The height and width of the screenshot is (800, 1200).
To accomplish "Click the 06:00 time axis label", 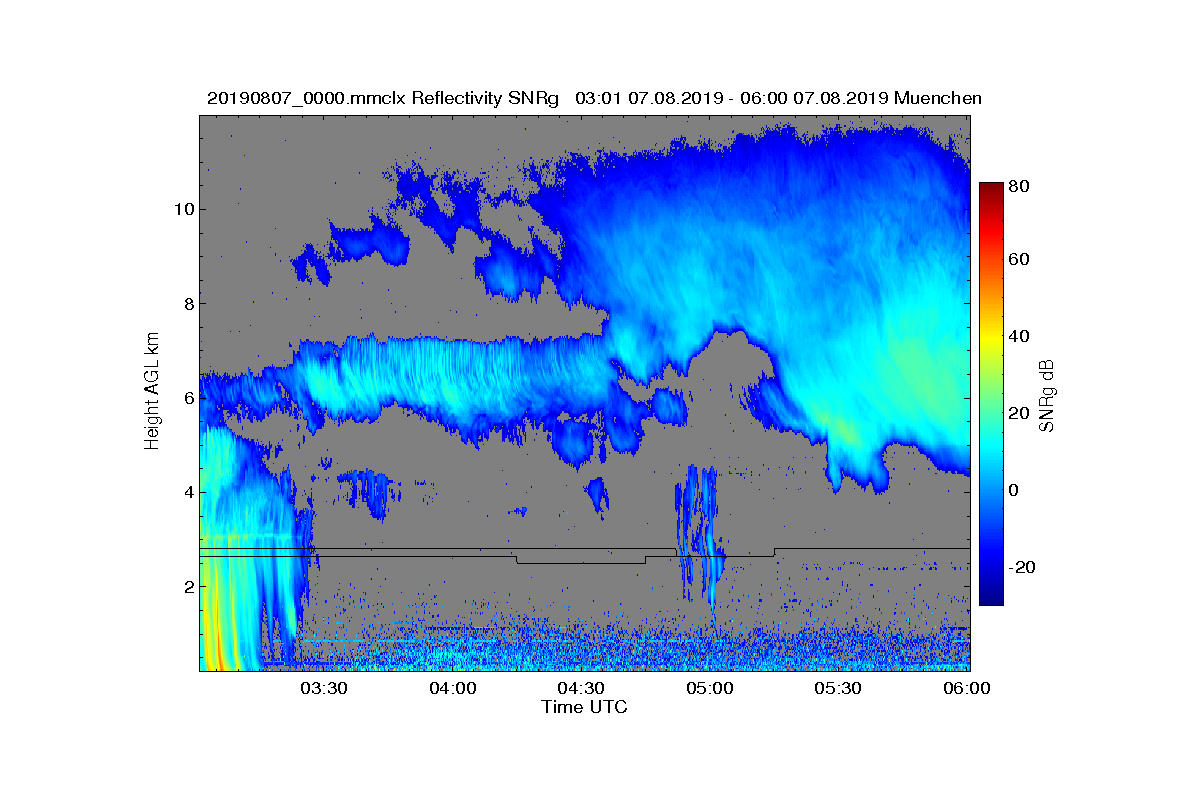I will pos(968,689).
